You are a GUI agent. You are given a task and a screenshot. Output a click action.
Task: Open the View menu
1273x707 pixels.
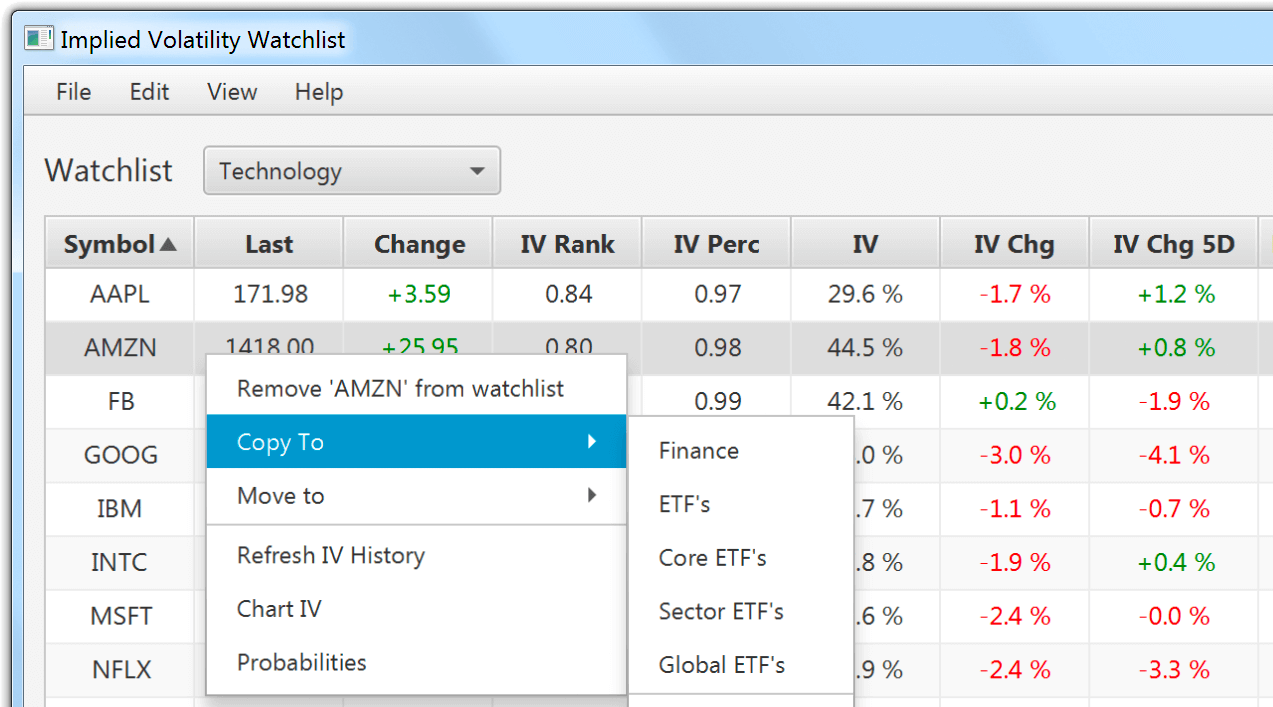[231, 91]
